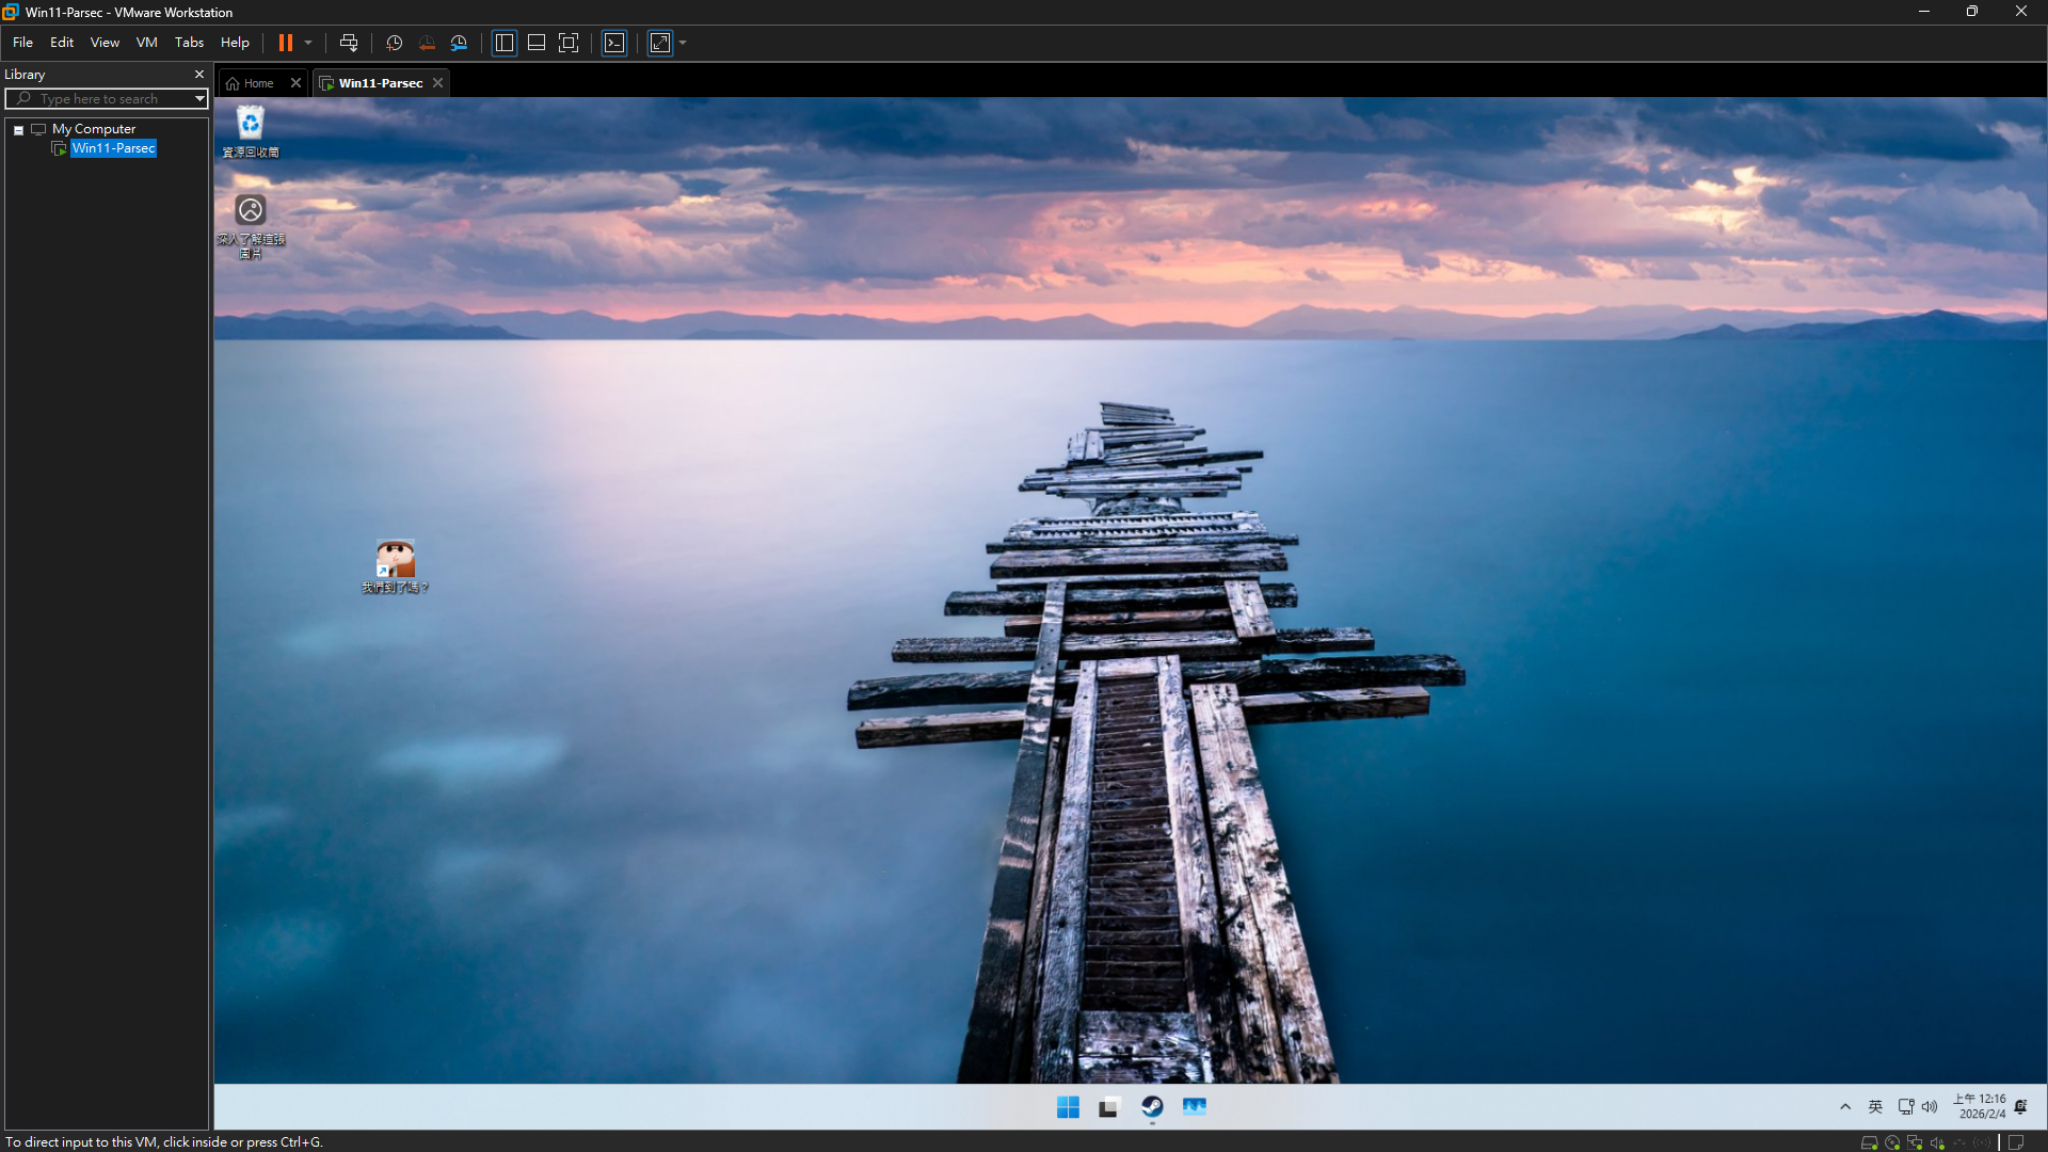
Task: Collapse the My Computer tree node
Action: (18, 130)
